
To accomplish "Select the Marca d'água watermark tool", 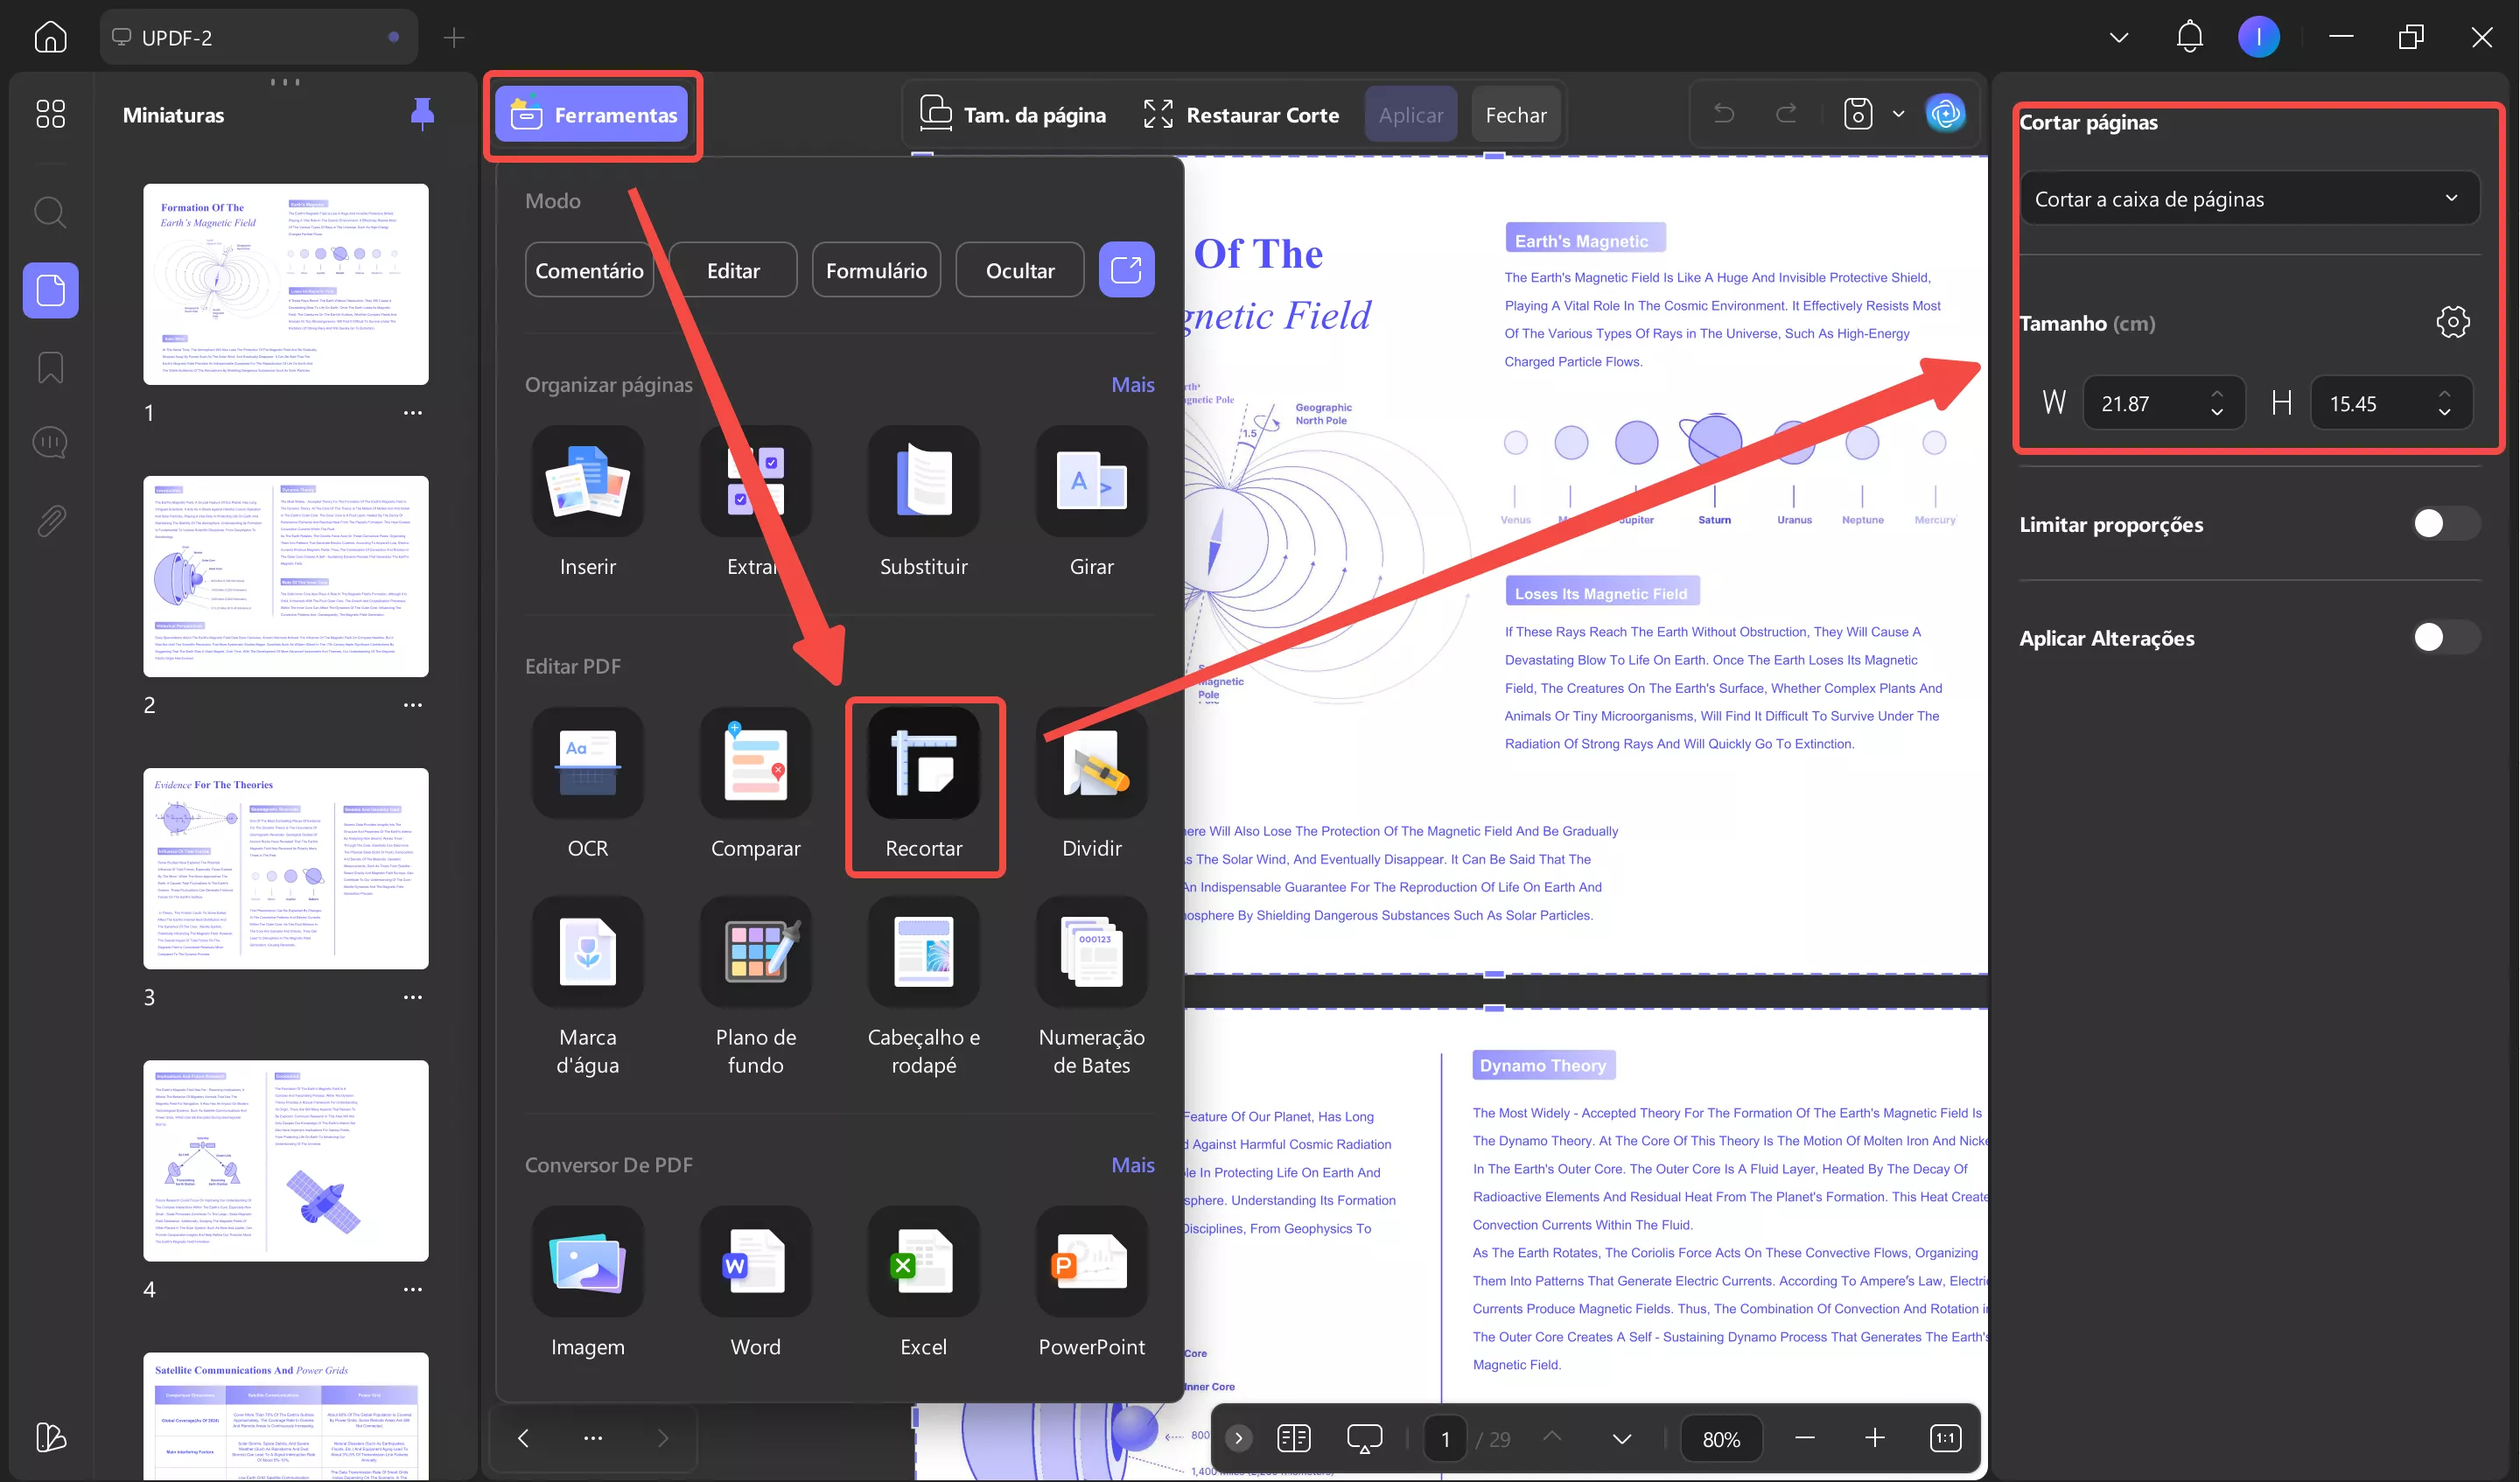I will pos(587,953).
